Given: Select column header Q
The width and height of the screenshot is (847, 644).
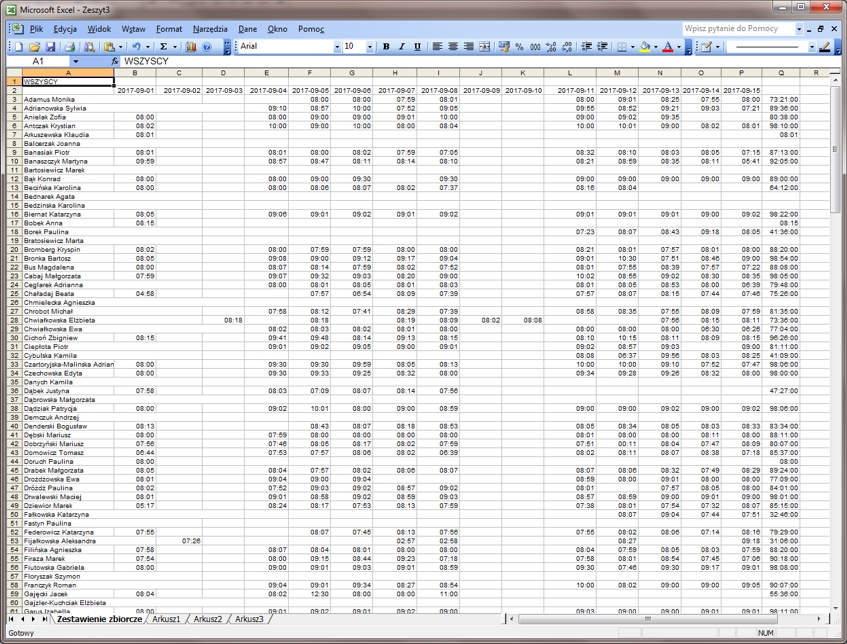Looking at the screenshot, I should click(x=780, y=72).
